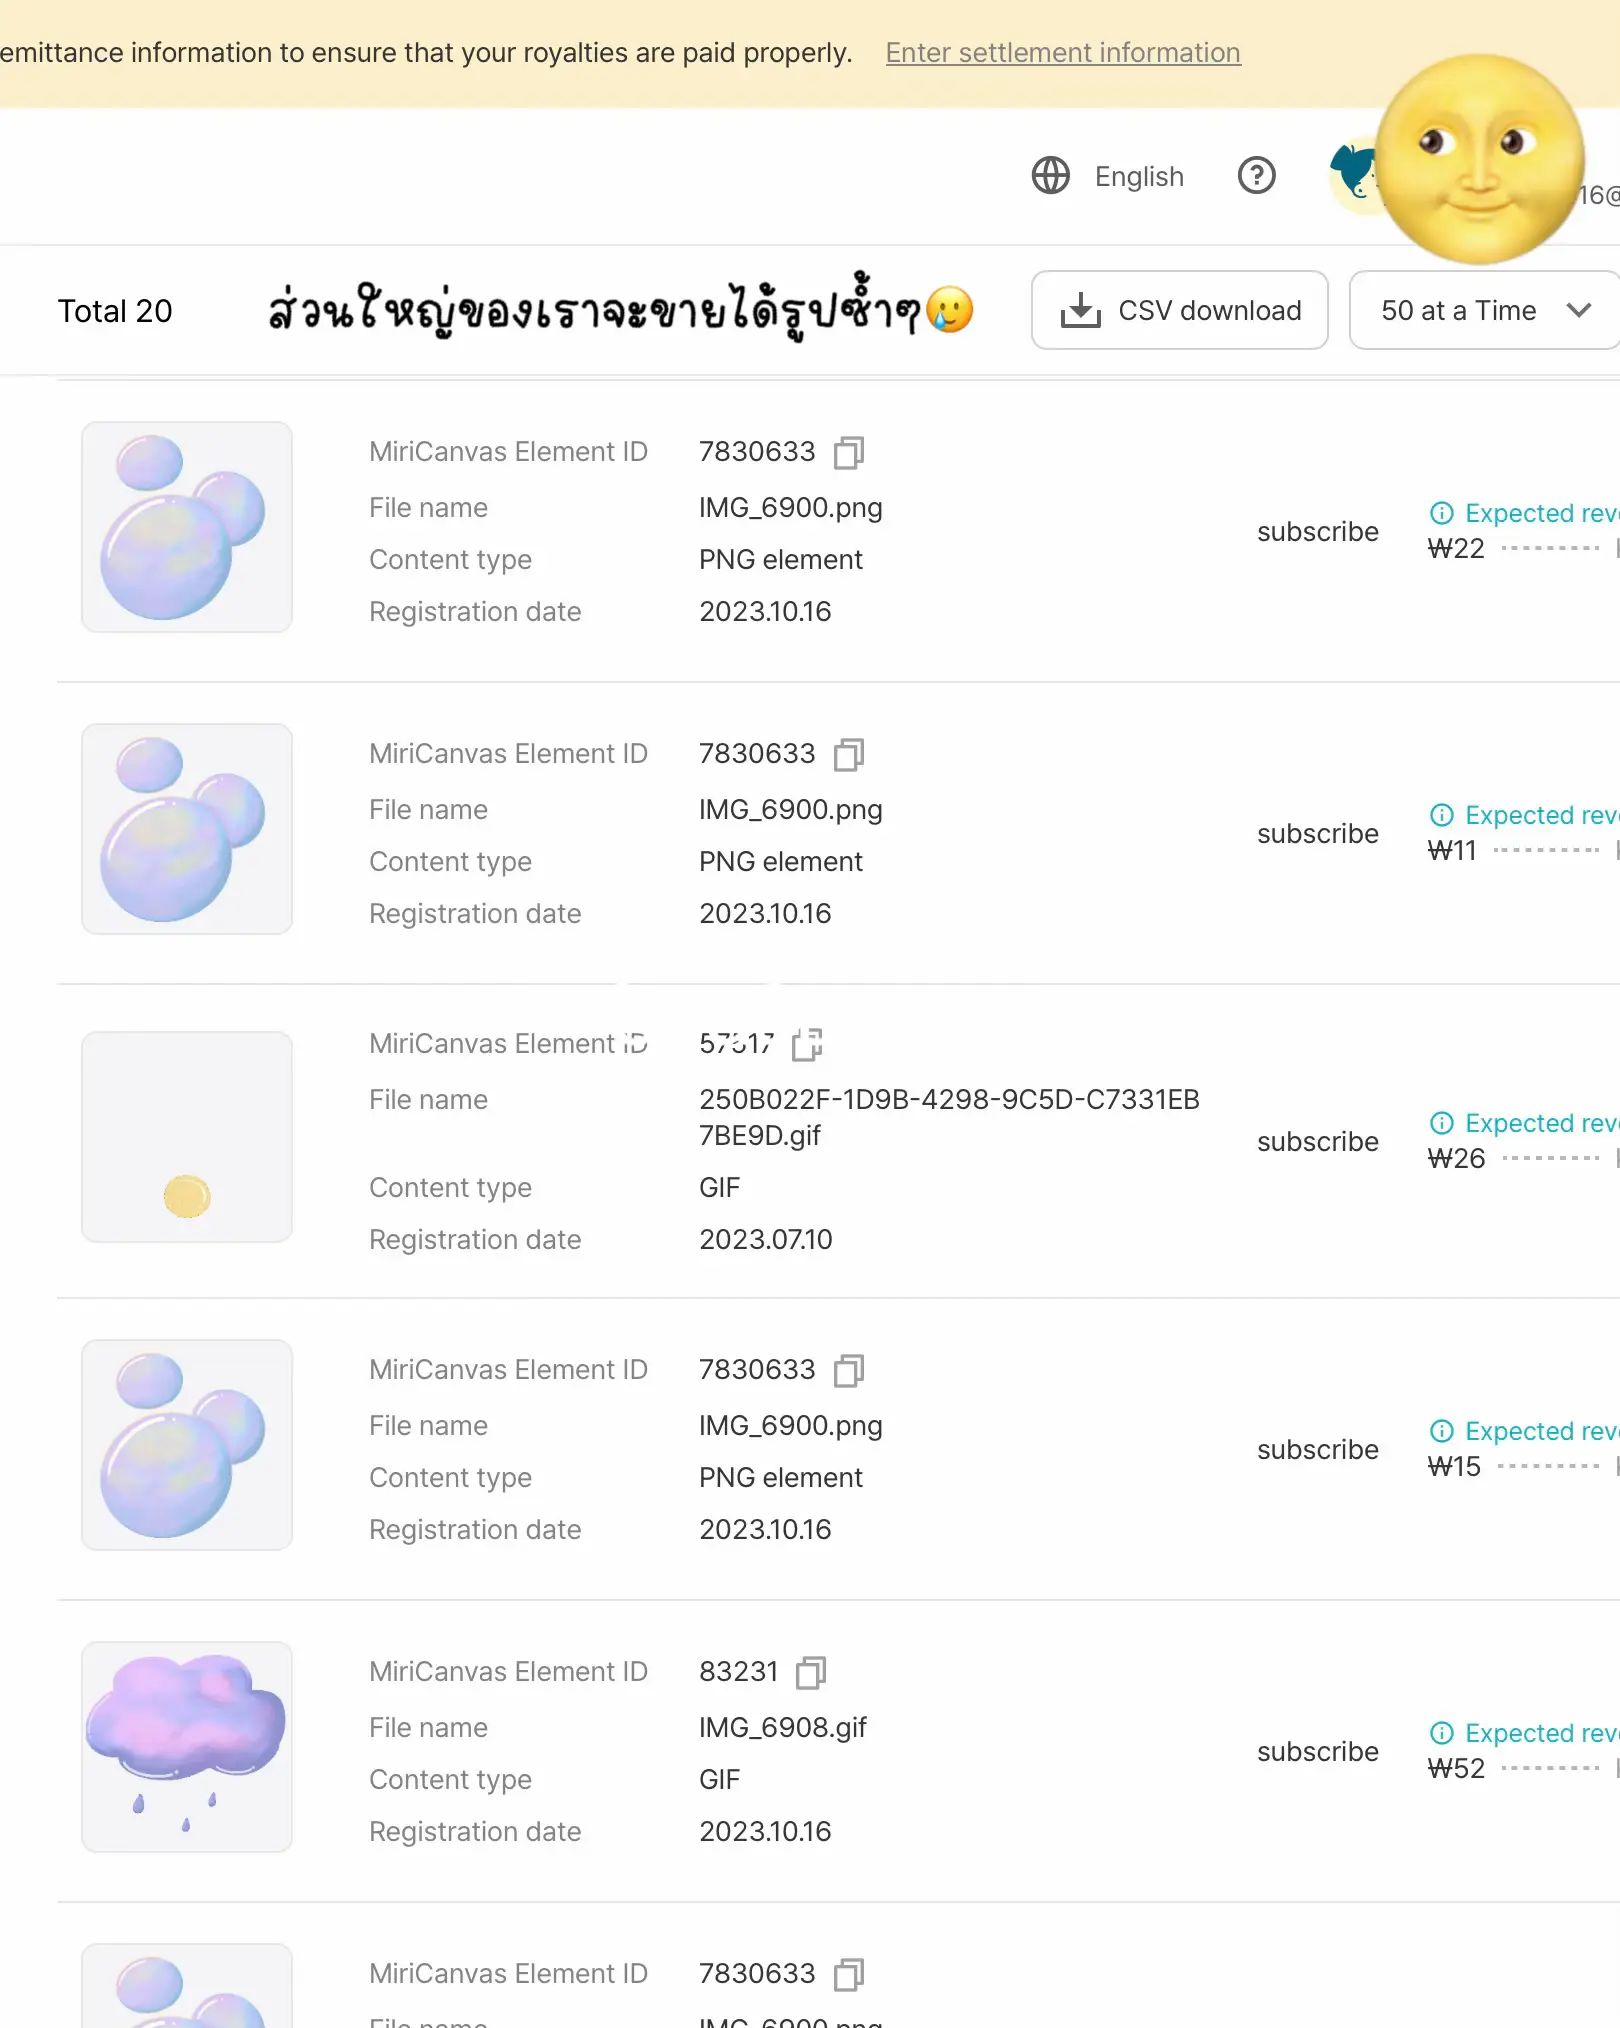Click the first bubble element thumbnail

point(186,527)
